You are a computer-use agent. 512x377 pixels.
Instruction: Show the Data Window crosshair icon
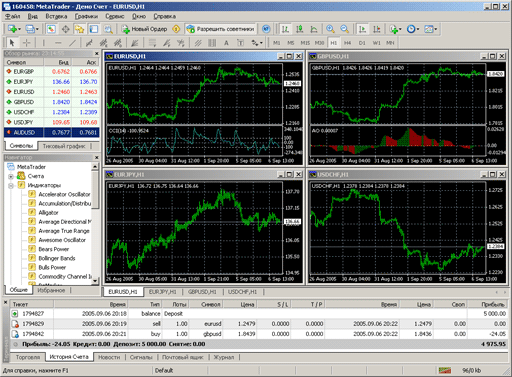(x=65, y=29)
